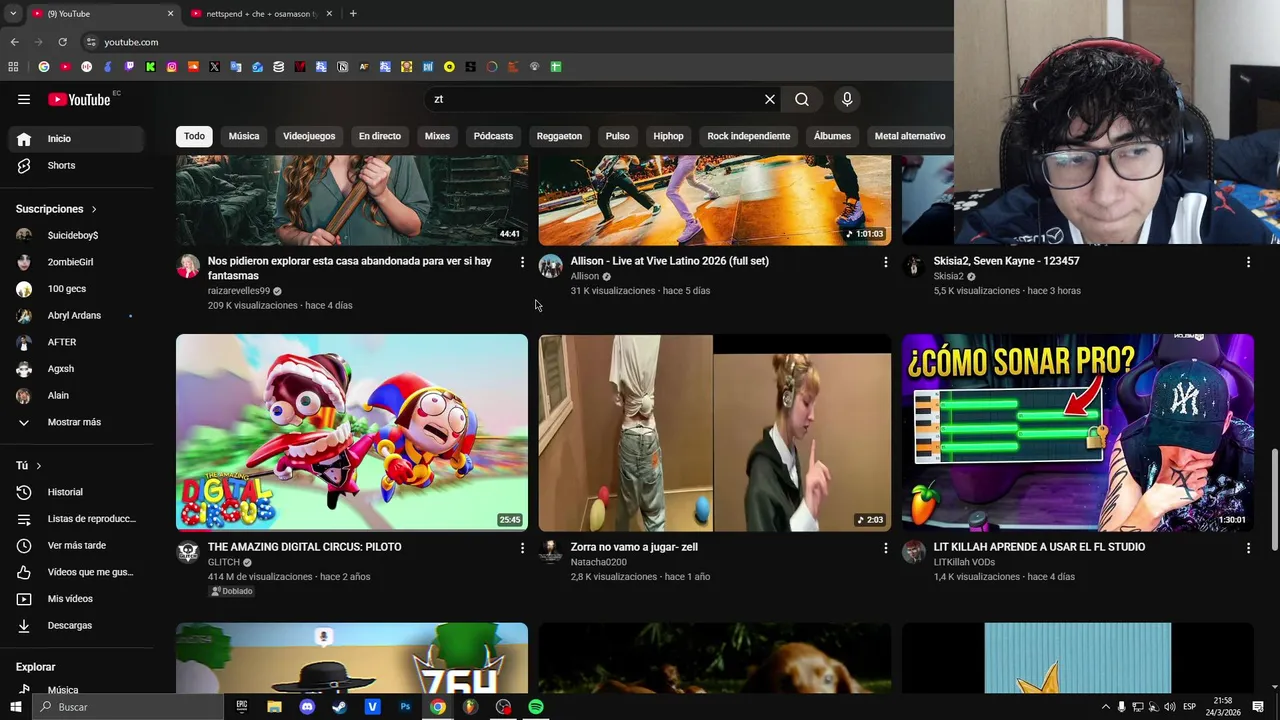
Task: Click the YouTube logo
Action: click(79, 99)
